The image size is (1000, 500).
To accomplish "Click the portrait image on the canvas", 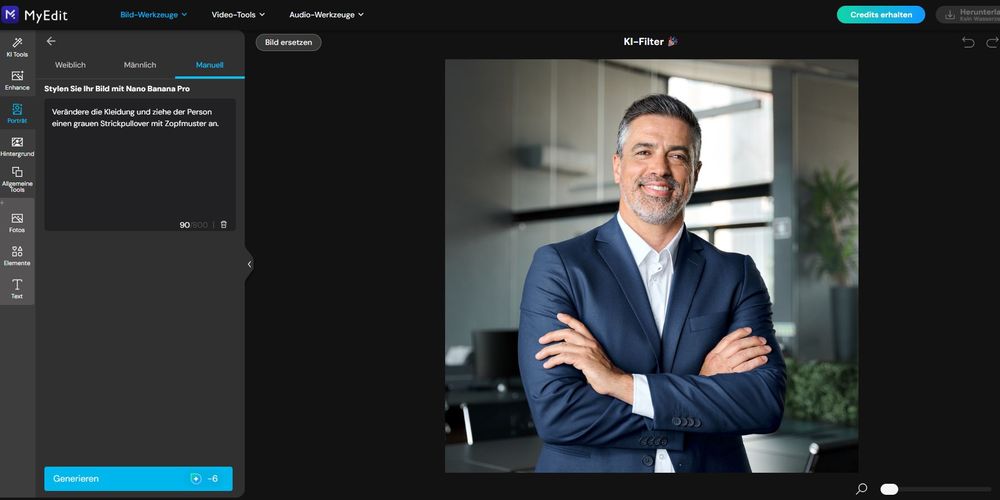I will [651, 266].
